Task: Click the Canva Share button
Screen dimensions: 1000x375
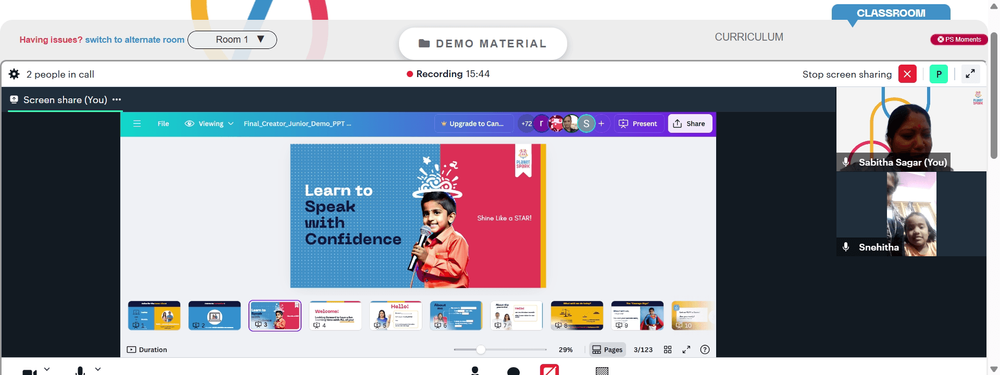Action: 690,124
